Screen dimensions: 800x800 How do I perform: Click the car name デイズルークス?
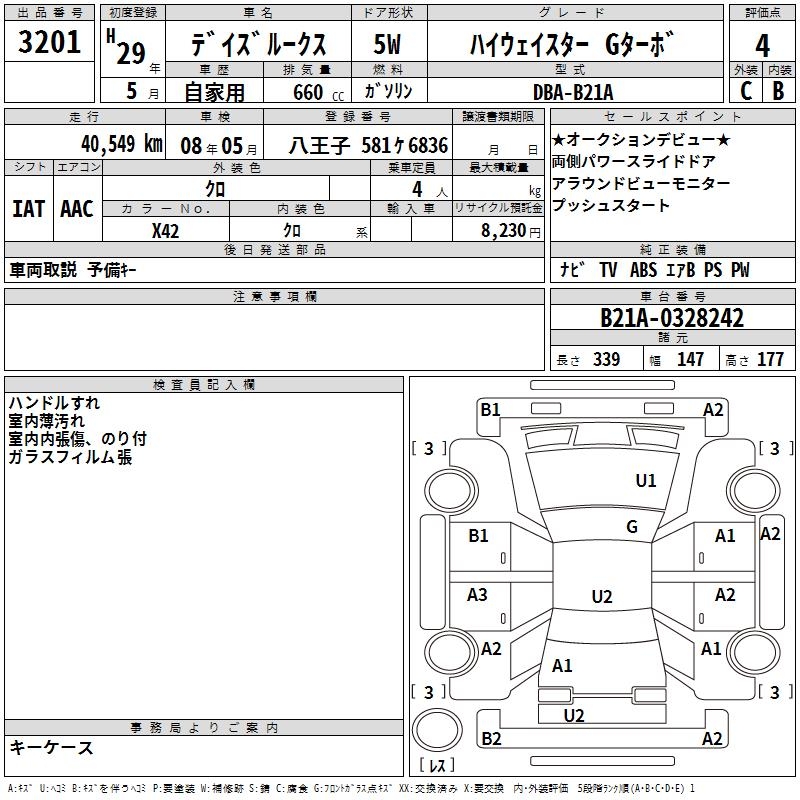[259, 44]
